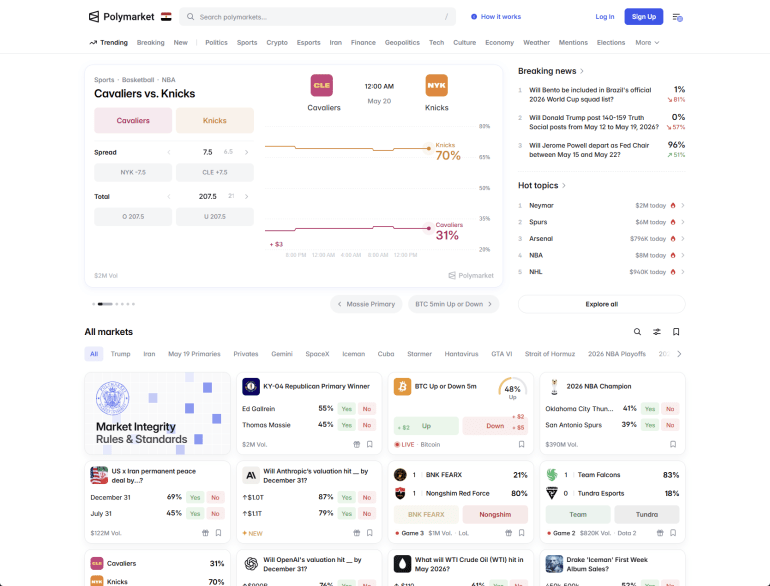Screen dimensions: 770x586
Task: Open Neymar hot topic chevron
Action: pyautogui.click(x=683, y=206)
